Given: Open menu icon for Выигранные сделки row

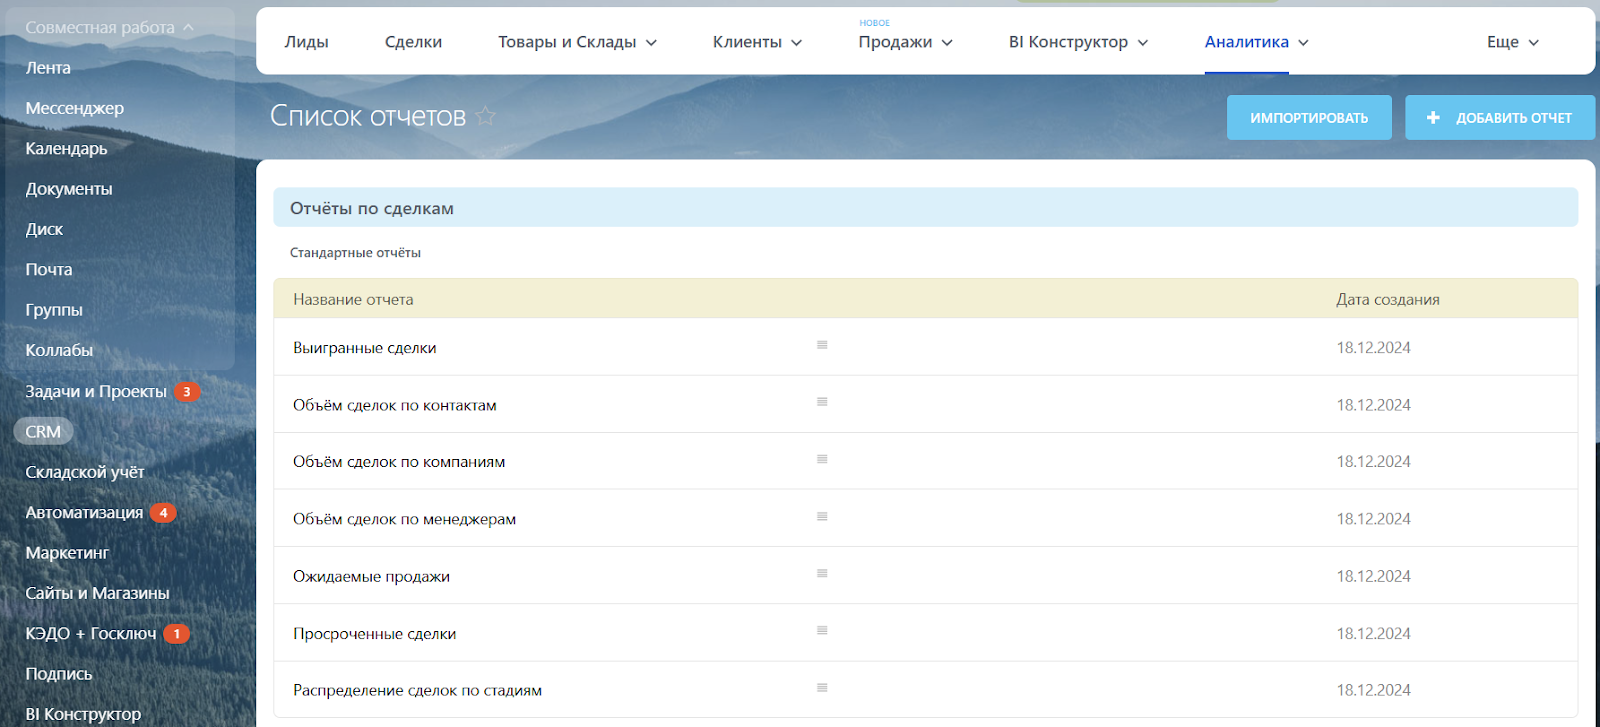Looking at the screenshot, I should (x=822, y=345).
